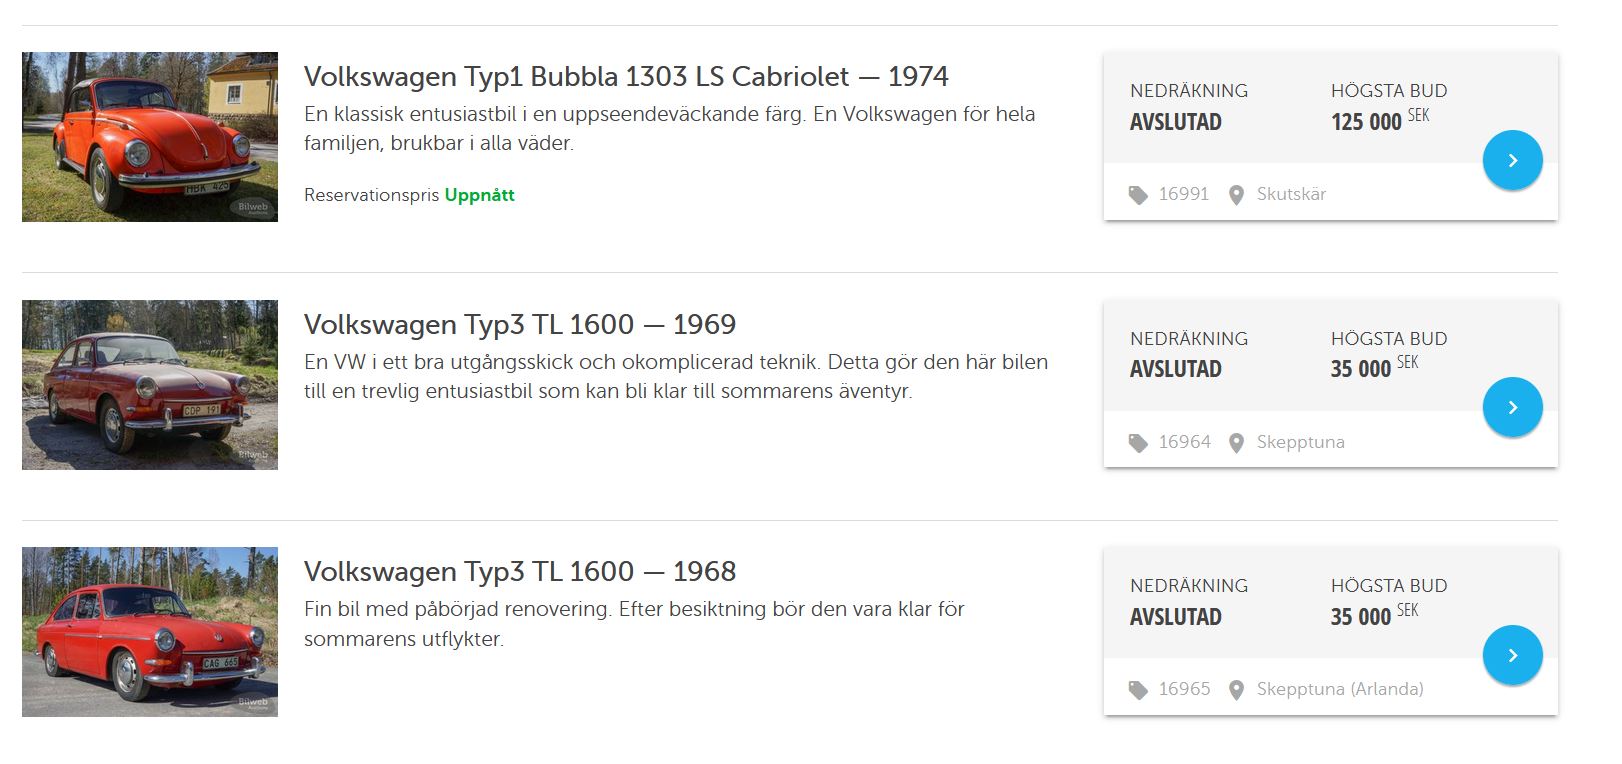
Task: Open the red 1968 Typ3 photo
Action: 150,632
